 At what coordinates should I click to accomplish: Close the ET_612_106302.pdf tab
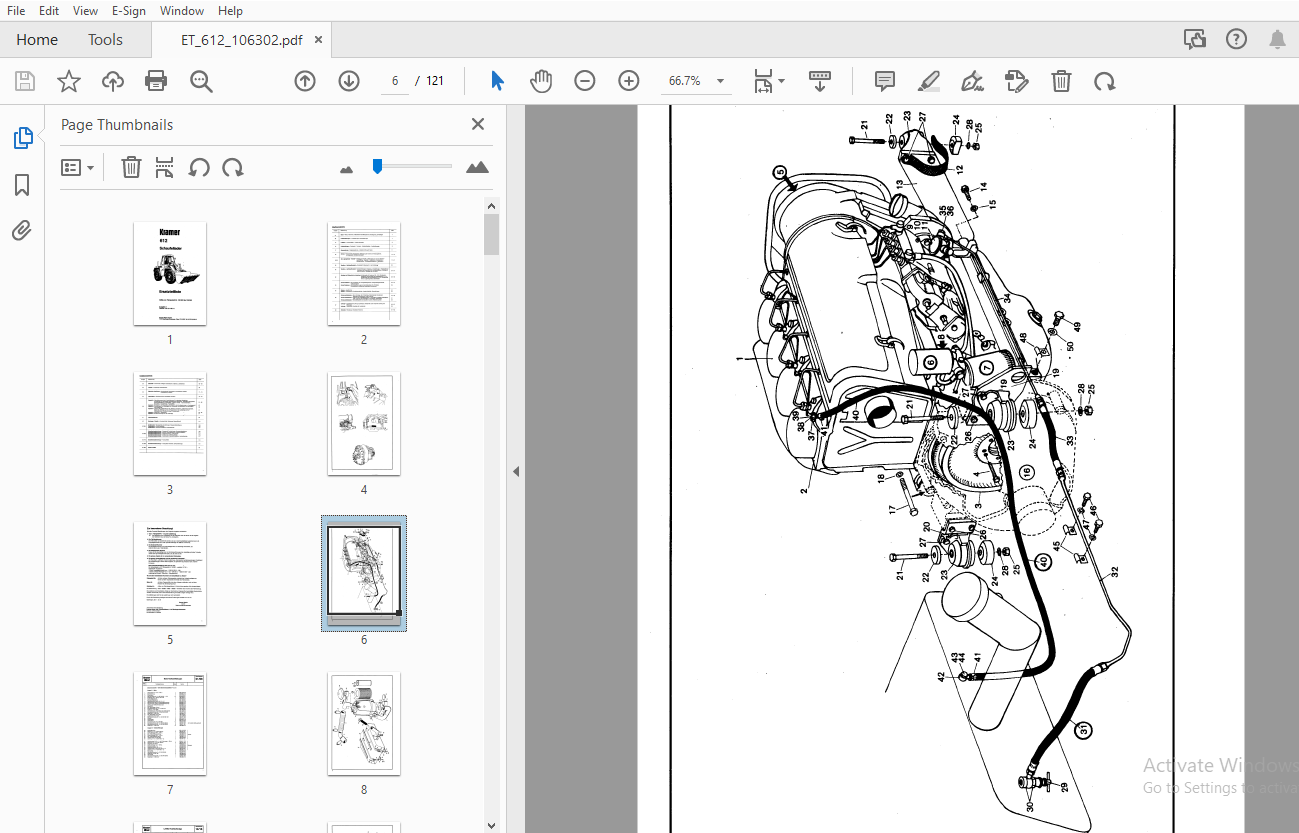pos(318,40)
